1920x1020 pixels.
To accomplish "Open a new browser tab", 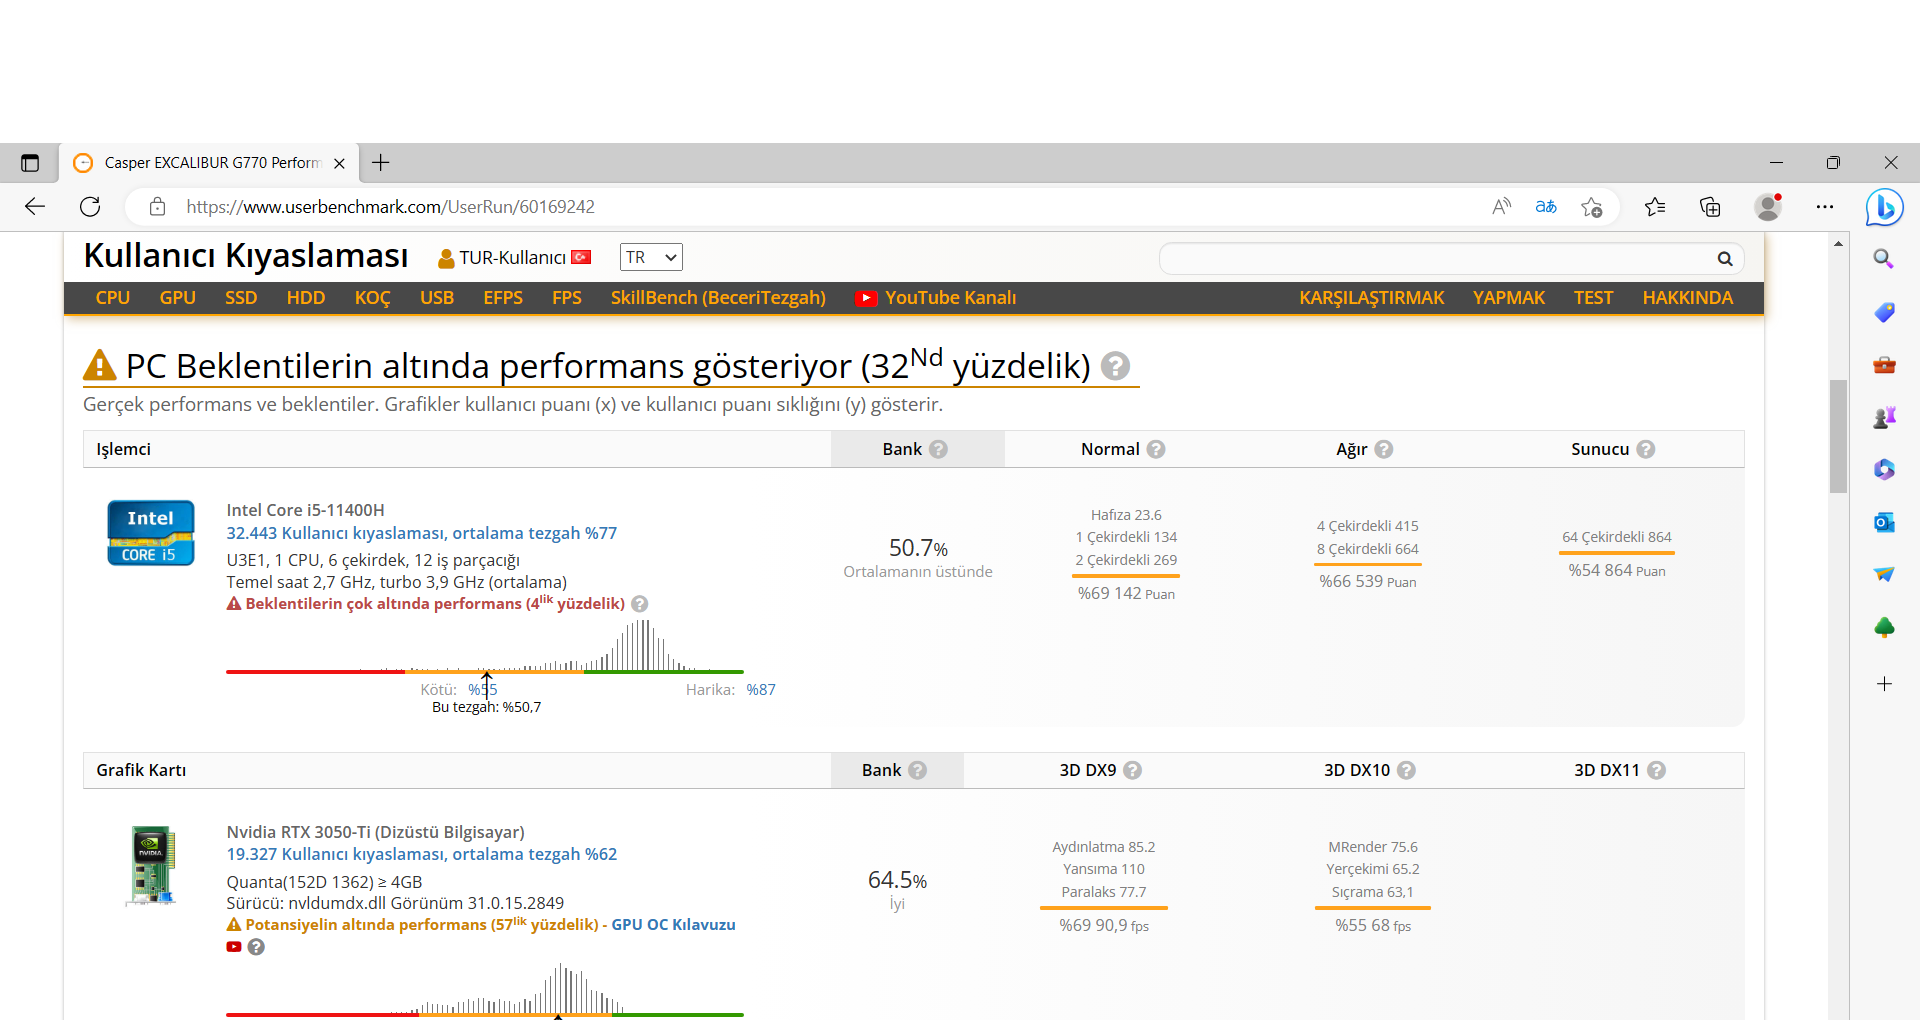I will 381,163.
